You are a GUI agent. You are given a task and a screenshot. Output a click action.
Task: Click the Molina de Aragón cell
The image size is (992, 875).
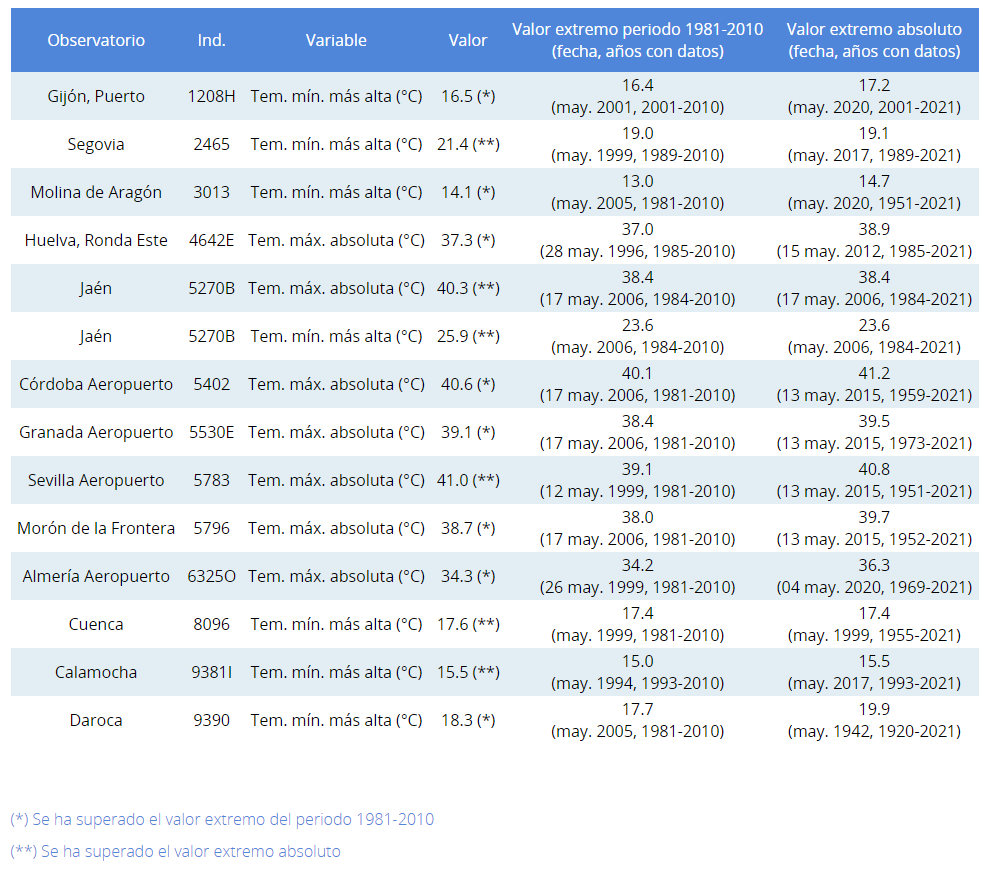coord(96,192)
